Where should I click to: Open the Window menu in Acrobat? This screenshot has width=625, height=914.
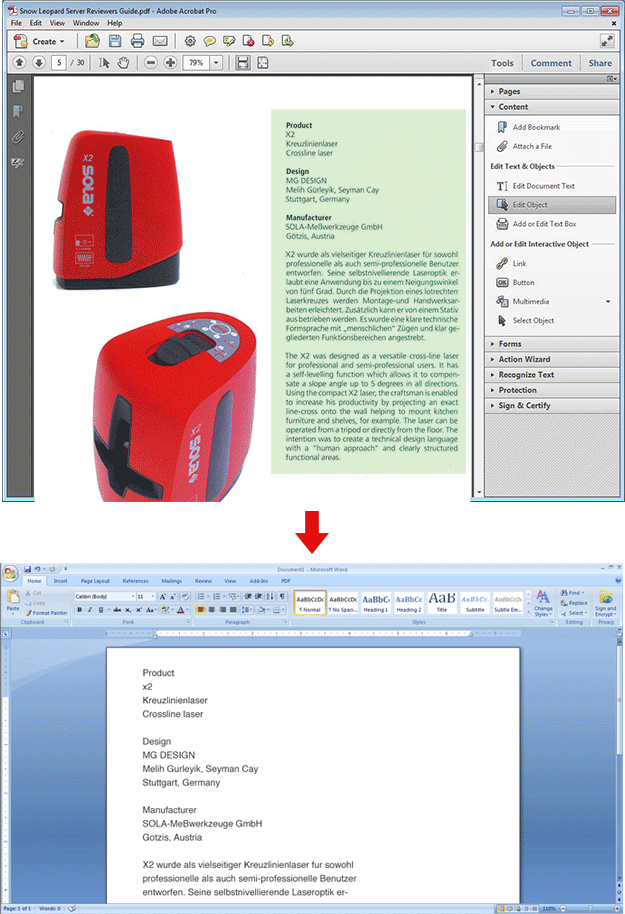86,23
